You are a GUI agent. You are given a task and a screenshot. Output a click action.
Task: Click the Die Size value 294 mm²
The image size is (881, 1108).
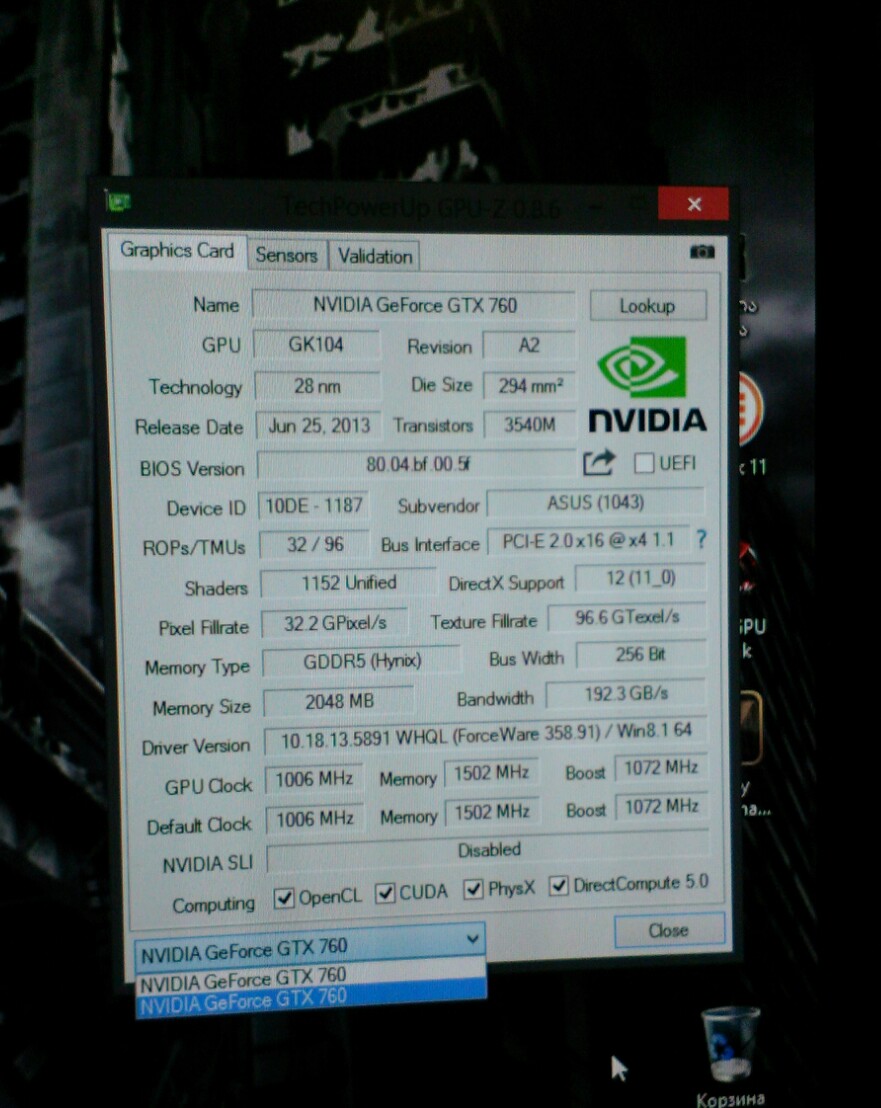point(529,385)
